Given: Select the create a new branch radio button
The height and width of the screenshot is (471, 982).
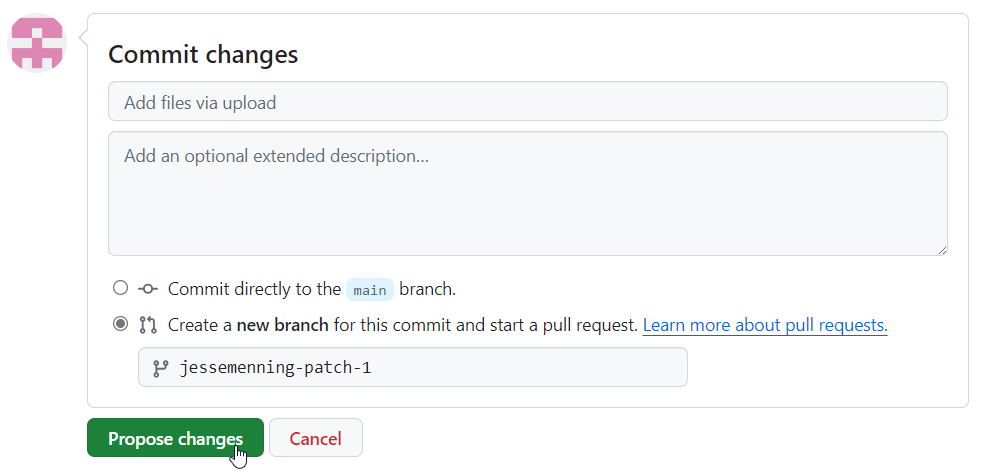Looking at the screenshot, I should [x=121, y=324].
